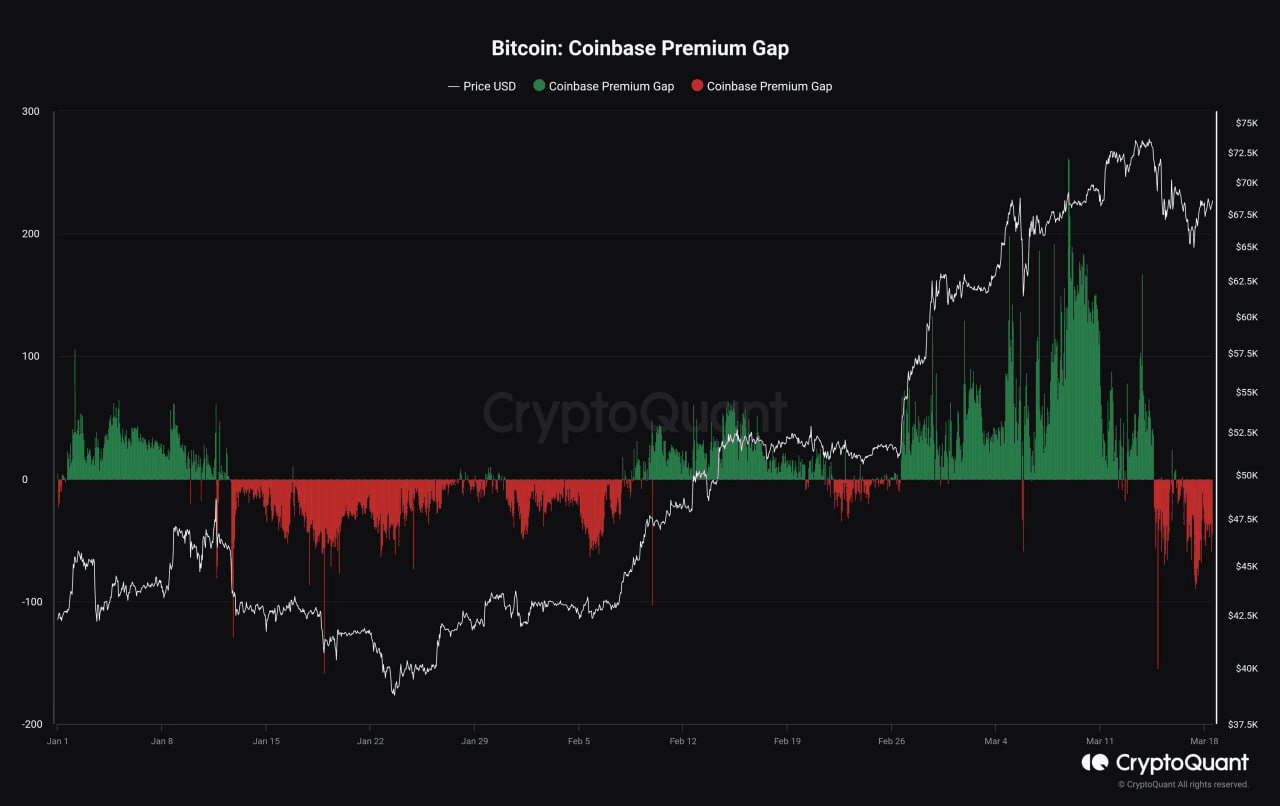Image resolution: width=1280 pixels, height=806 pixels.
Task: Click the red circle legend swatch
Action: point(697,86)
